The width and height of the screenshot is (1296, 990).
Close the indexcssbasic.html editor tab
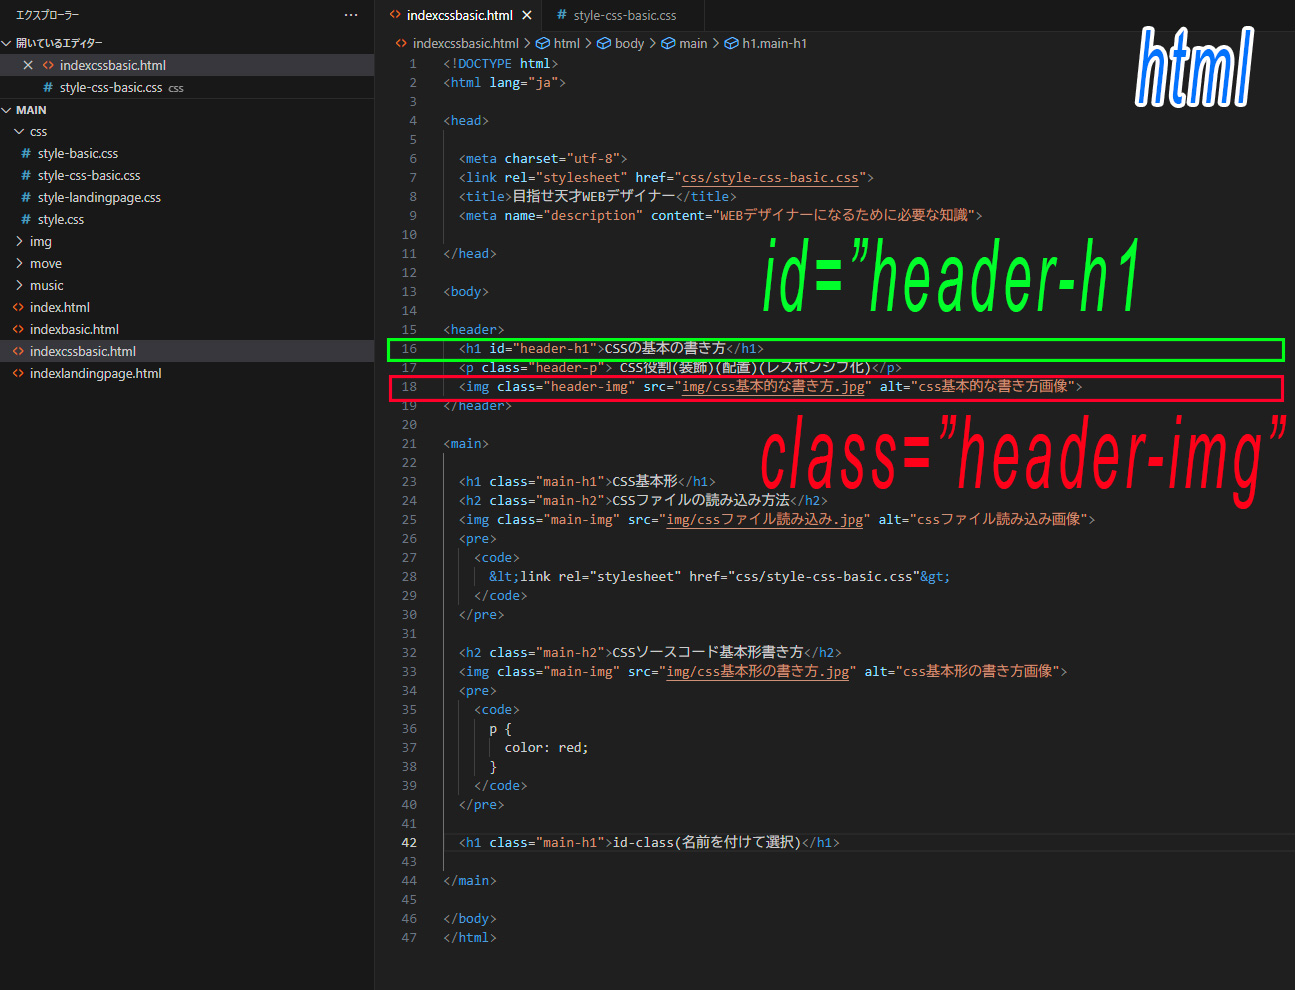click(527, 15)
